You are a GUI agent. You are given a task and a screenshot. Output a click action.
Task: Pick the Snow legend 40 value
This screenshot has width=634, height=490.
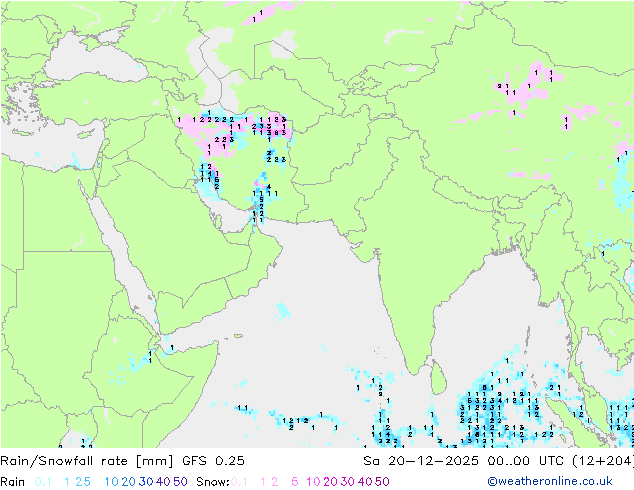point(365,482)
